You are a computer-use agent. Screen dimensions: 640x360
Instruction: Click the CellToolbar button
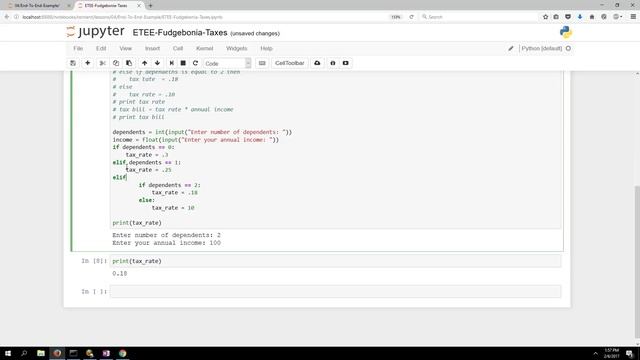(289, 63)
